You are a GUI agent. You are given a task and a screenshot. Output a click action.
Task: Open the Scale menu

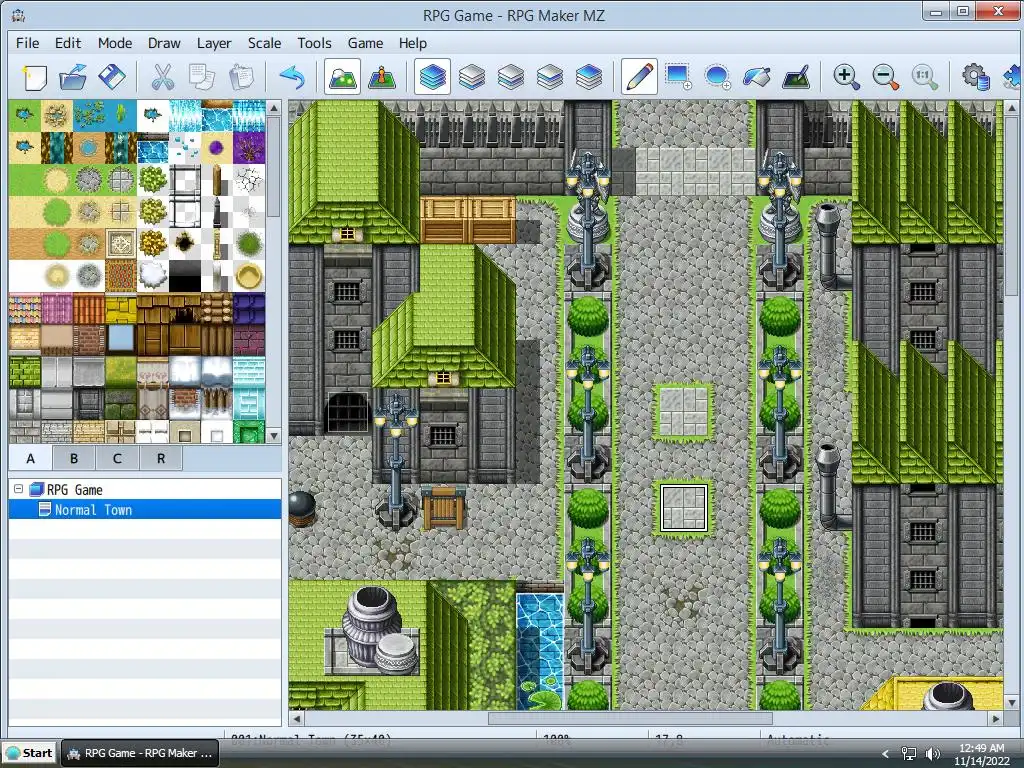click(x=264, y=43)
